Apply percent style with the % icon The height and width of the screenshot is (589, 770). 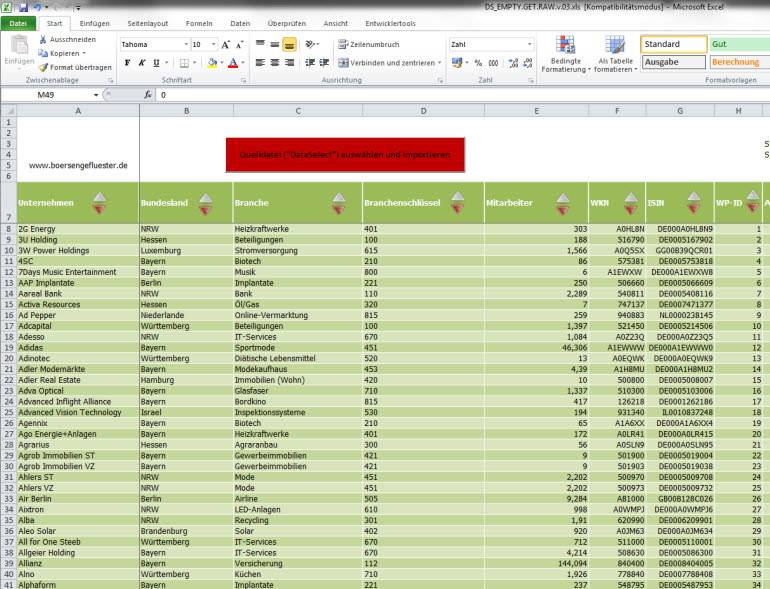pyautogui.click(x=478, y=63)
